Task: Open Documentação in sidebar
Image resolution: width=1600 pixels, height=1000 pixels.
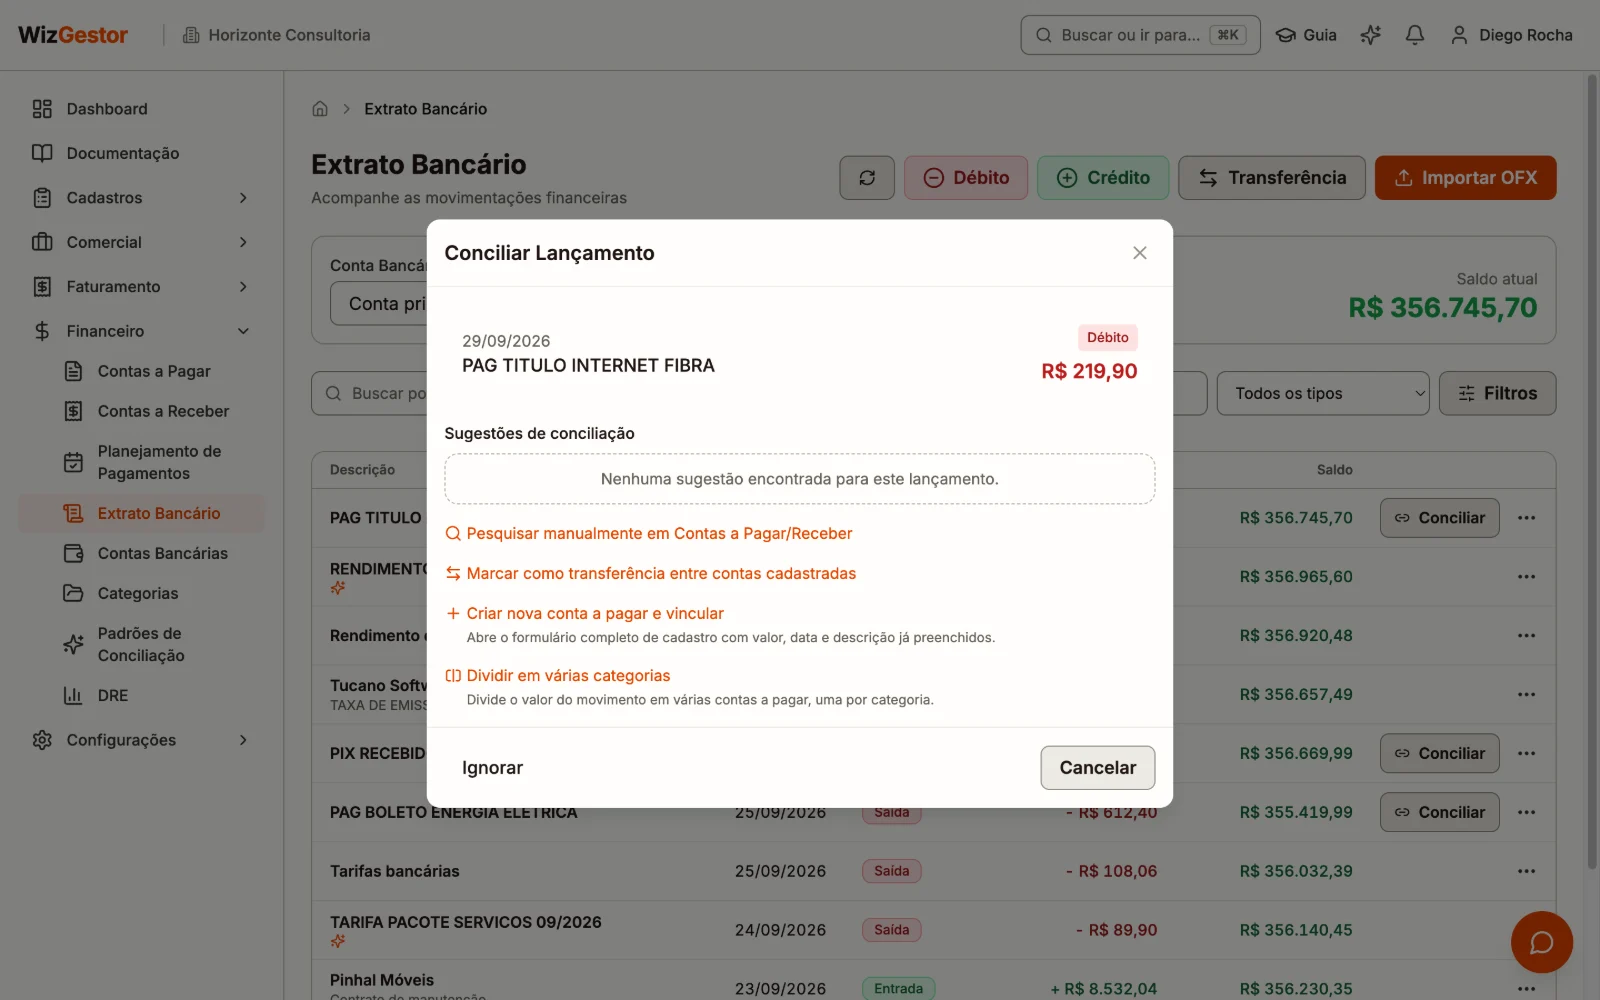Action: click(142, 153)
